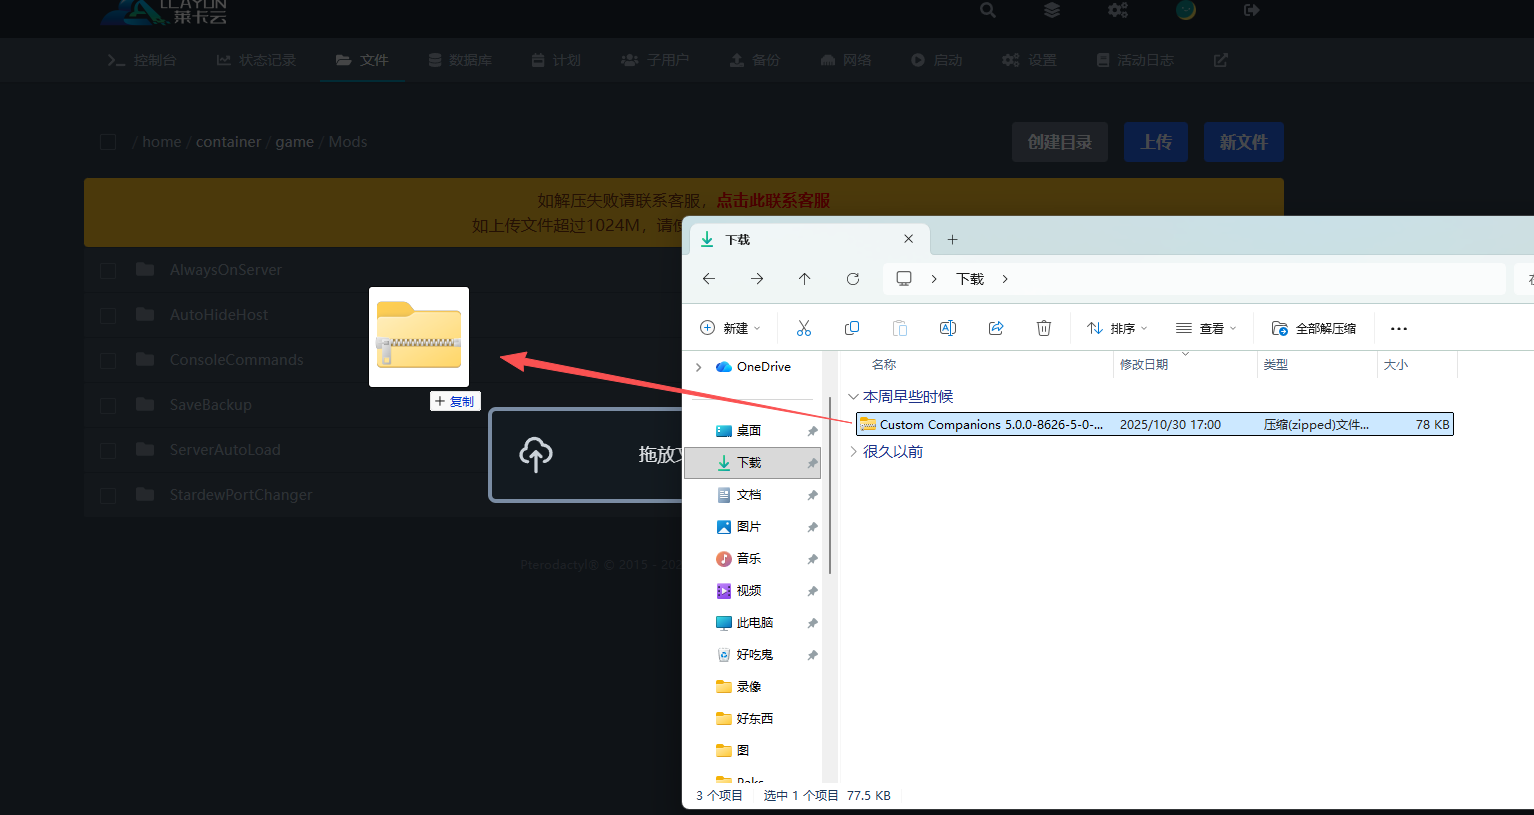Click the delete trash icon in Explorer
Screen dimensions: 1534x815
click(x=1044, y=328)
